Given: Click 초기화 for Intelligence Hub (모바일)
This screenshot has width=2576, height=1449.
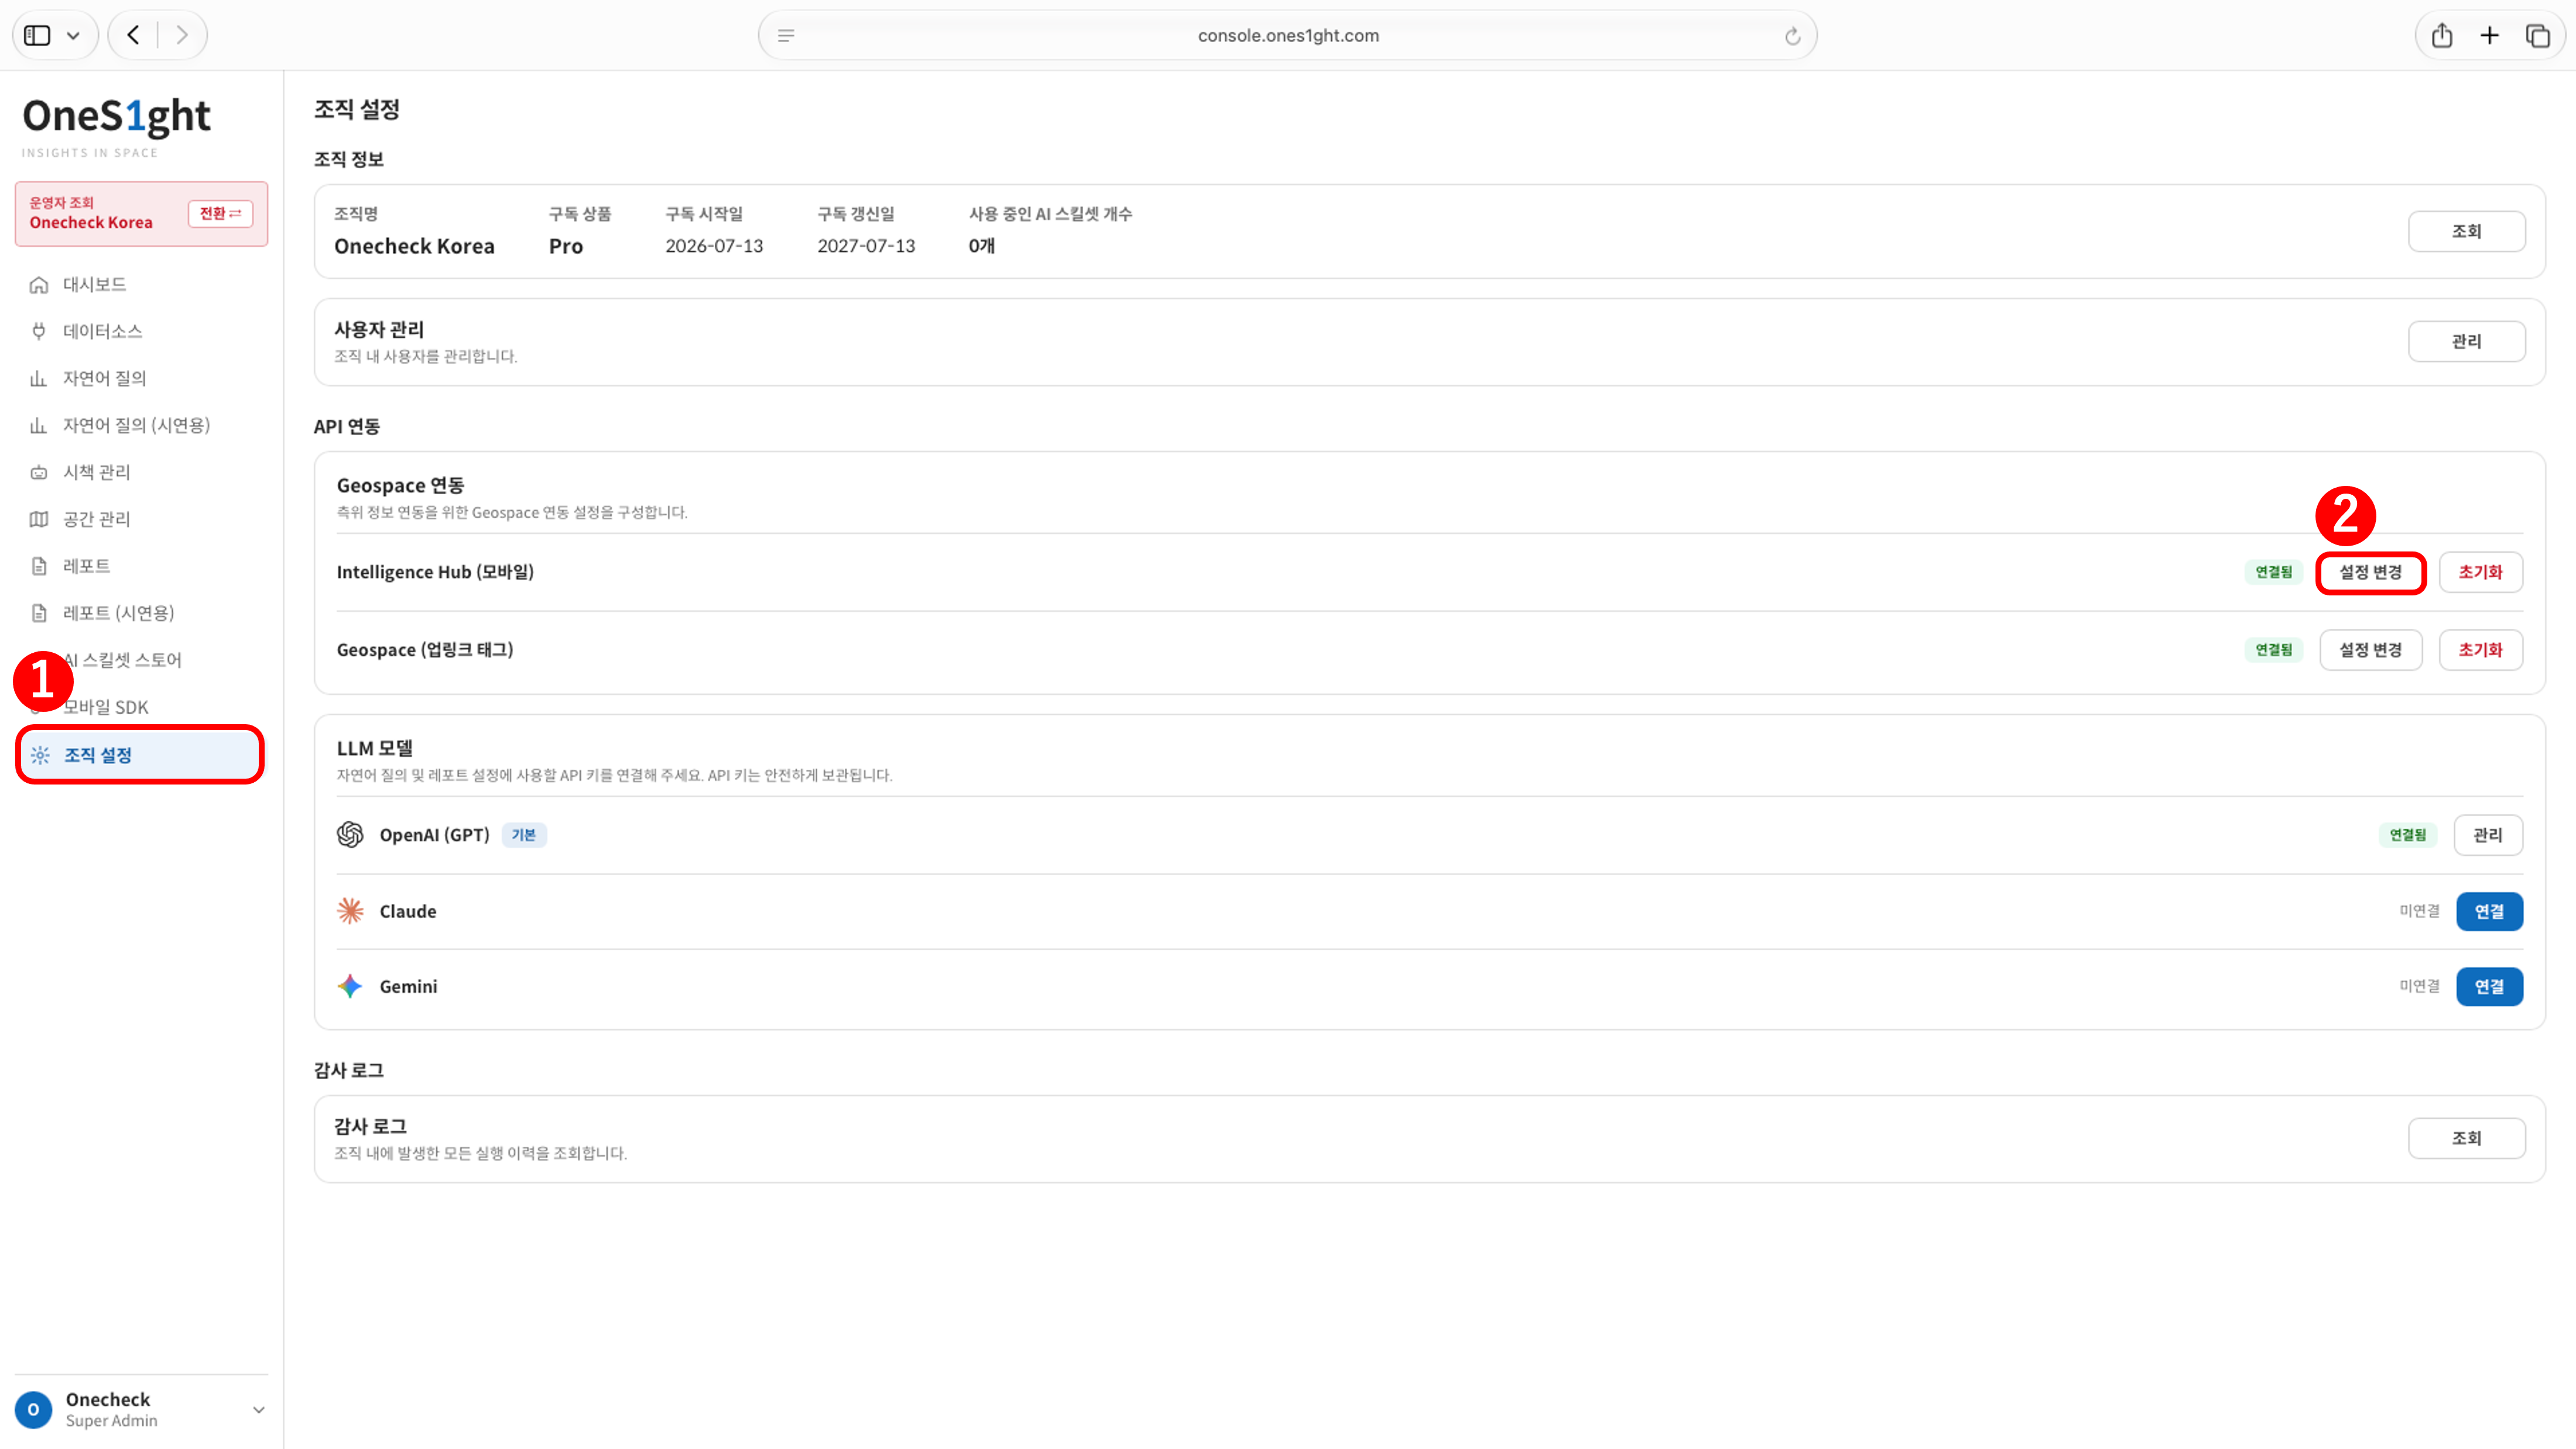Looking at the screenshot, I should tap(2480, 573).
